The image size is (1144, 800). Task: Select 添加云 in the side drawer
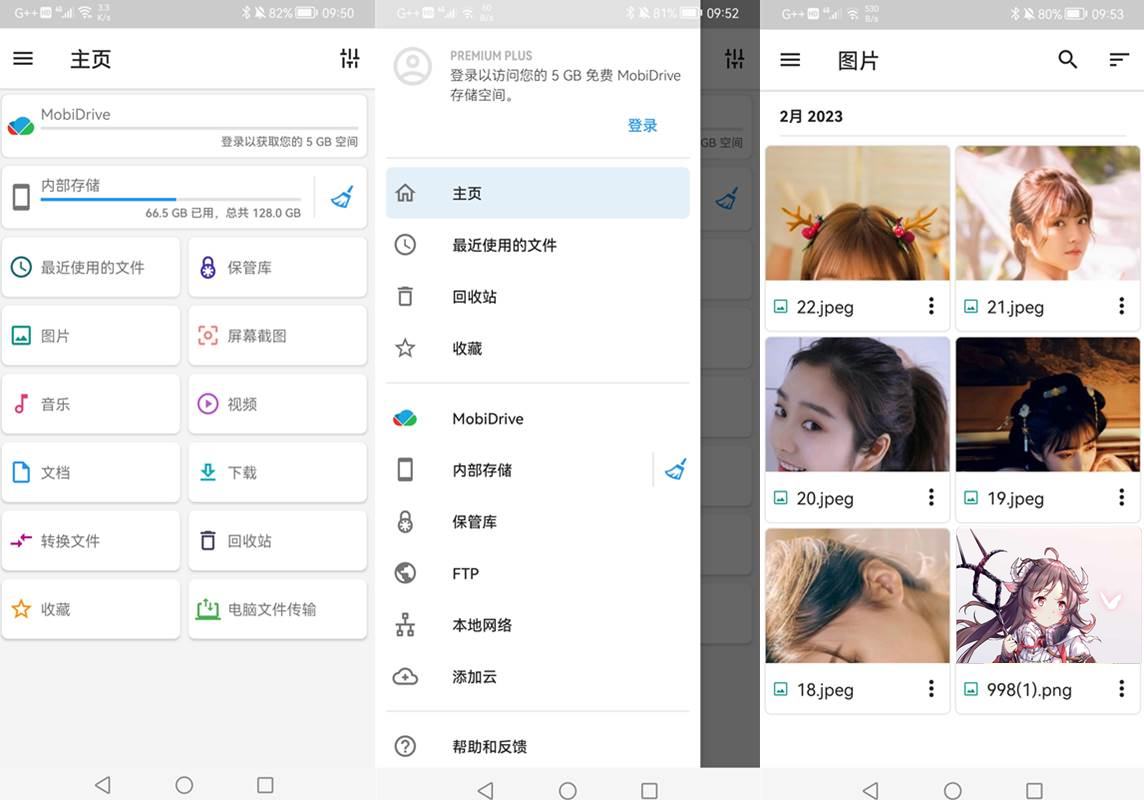pos(474,677)
